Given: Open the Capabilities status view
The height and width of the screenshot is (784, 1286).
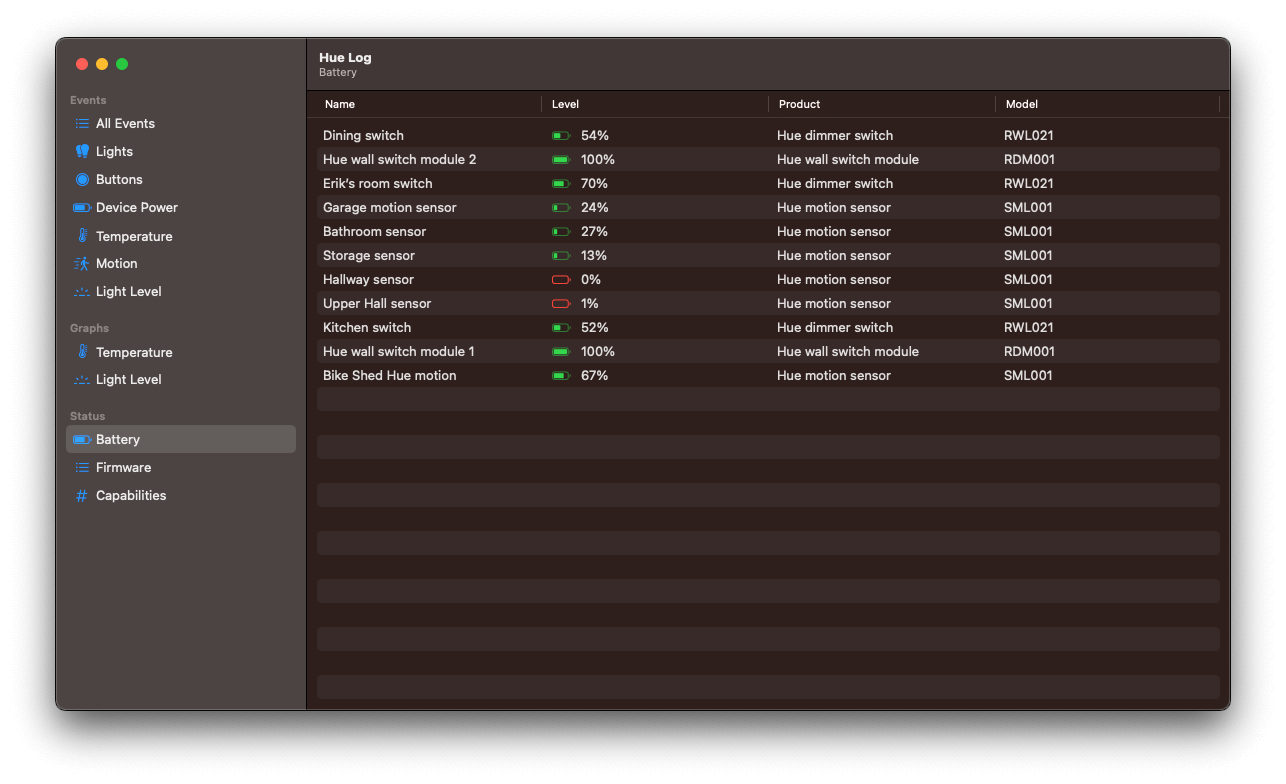Looking at the screenshot, I should click(x=130, y=495).
